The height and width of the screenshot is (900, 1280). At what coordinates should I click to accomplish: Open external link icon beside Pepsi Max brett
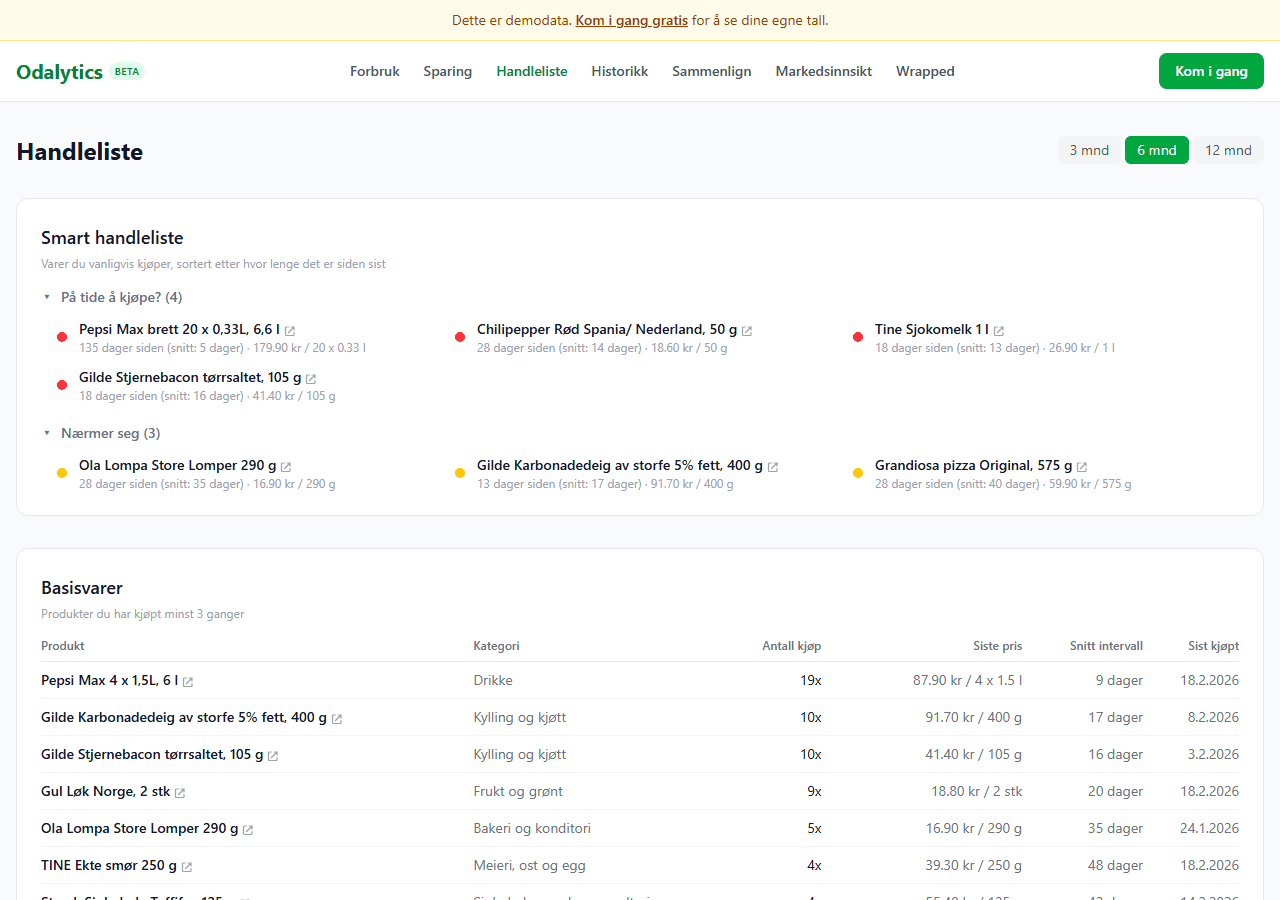(290, 331)
